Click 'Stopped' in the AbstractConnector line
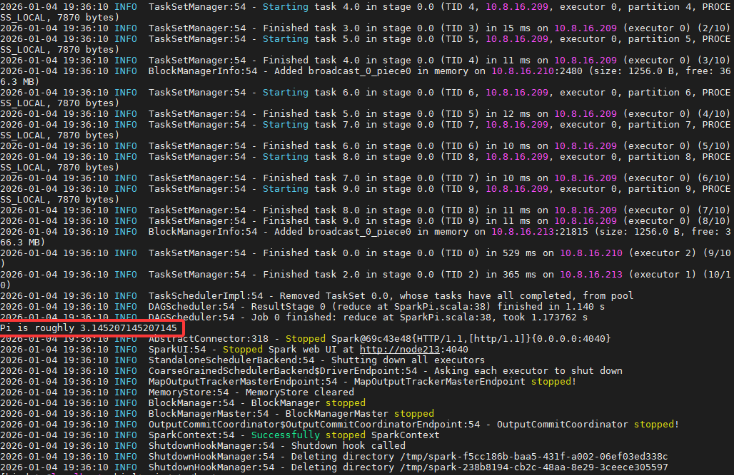The height and width of the screenshot is (475, 737). [306, 339]
